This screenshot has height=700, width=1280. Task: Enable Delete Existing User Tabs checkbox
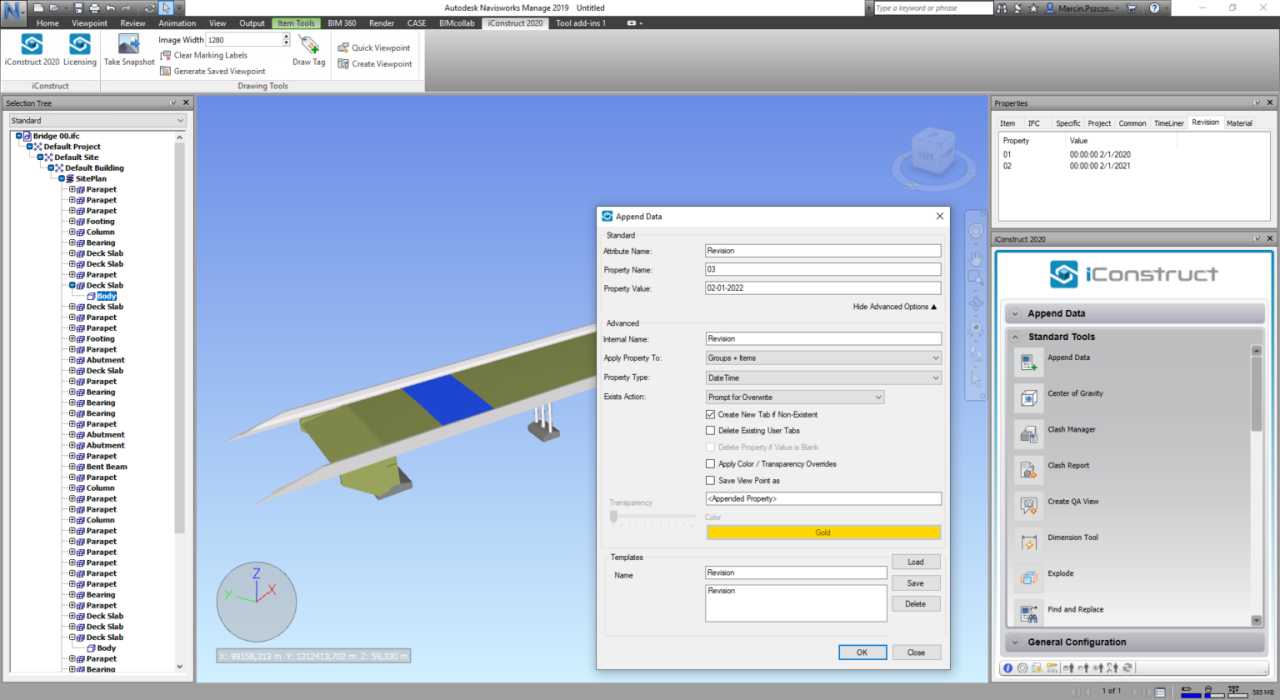coord(711,431)
